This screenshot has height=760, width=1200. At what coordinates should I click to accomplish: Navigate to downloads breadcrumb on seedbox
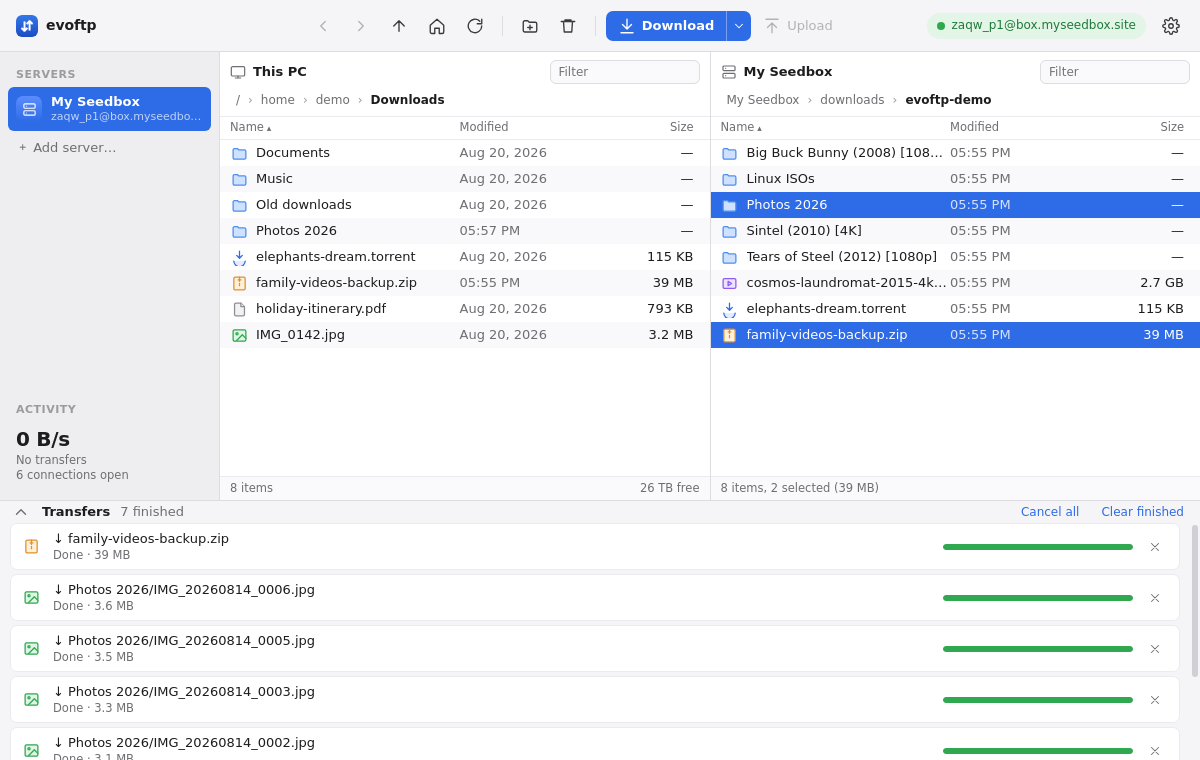(852, 100)
